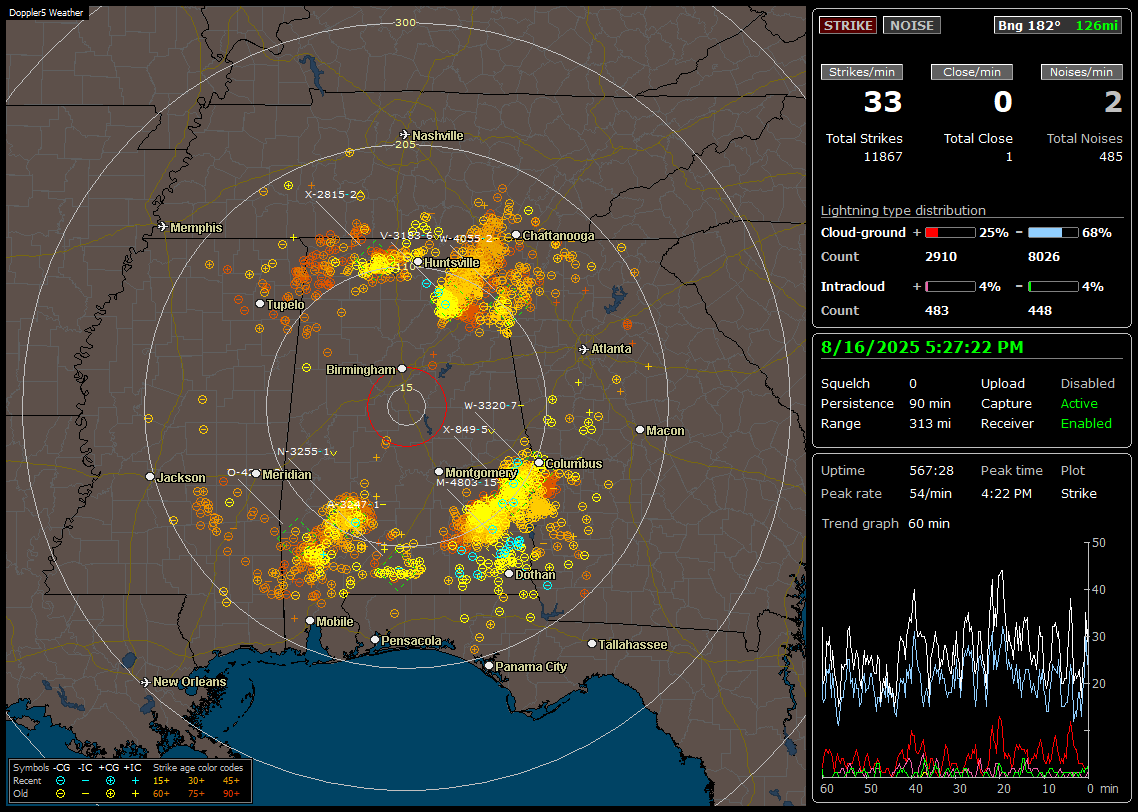Click the Montgomery city marker dot
1138x812 pixels.
pyautogui.click(x=438, y=472)
